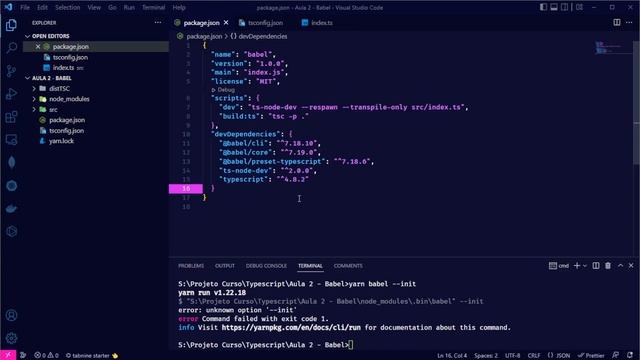Open Customize Layout icon in title bar
The height and width of the screenshot is (360, 640).
pyautogui.click(x=579, y=7)
